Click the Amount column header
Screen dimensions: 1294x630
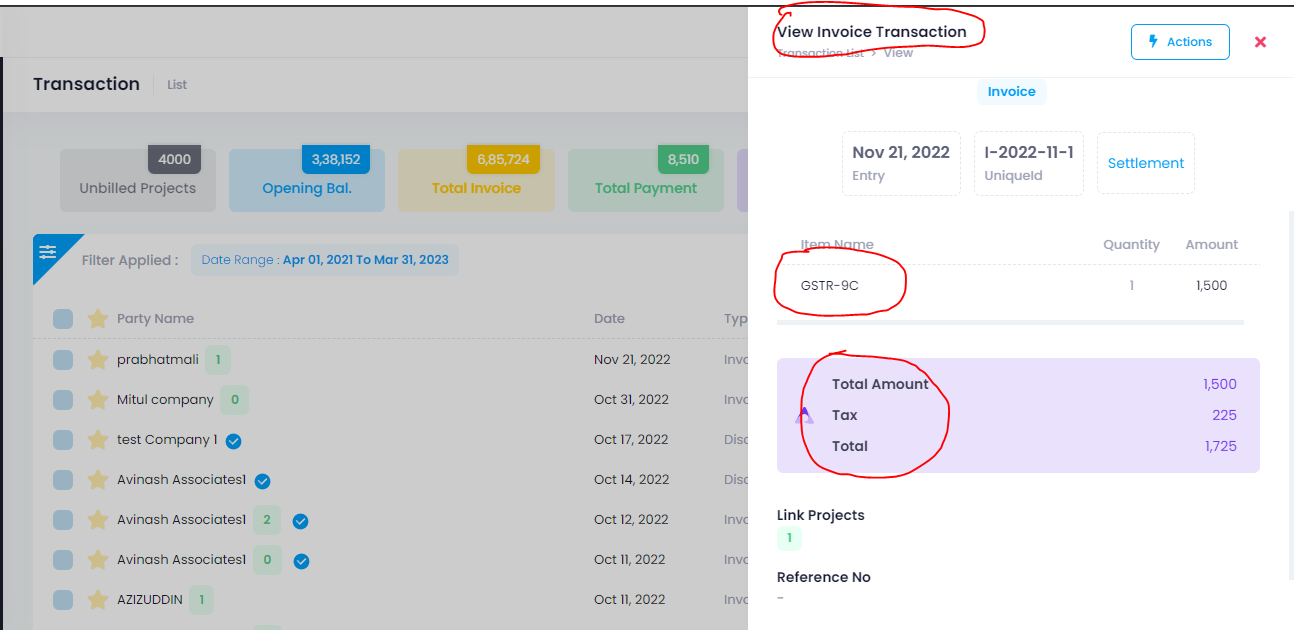1211,245
